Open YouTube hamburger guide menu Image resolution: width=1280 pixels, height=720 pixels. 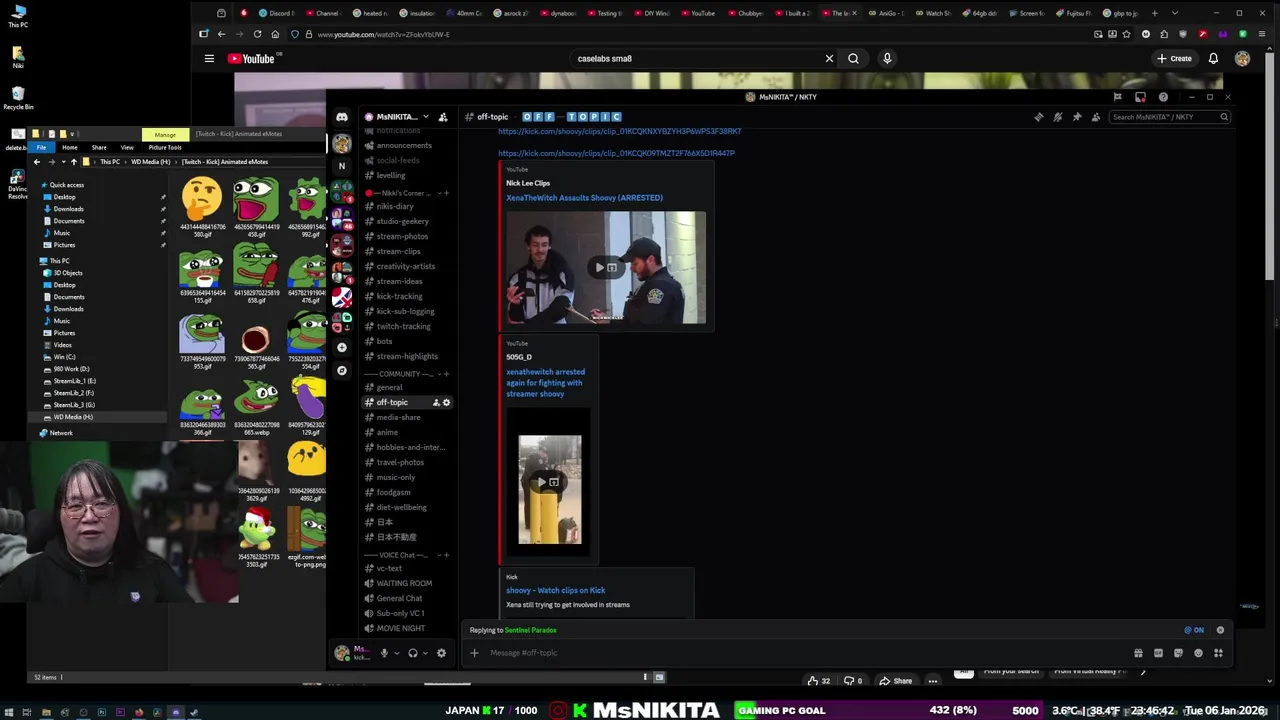click(x=209, y=59)
